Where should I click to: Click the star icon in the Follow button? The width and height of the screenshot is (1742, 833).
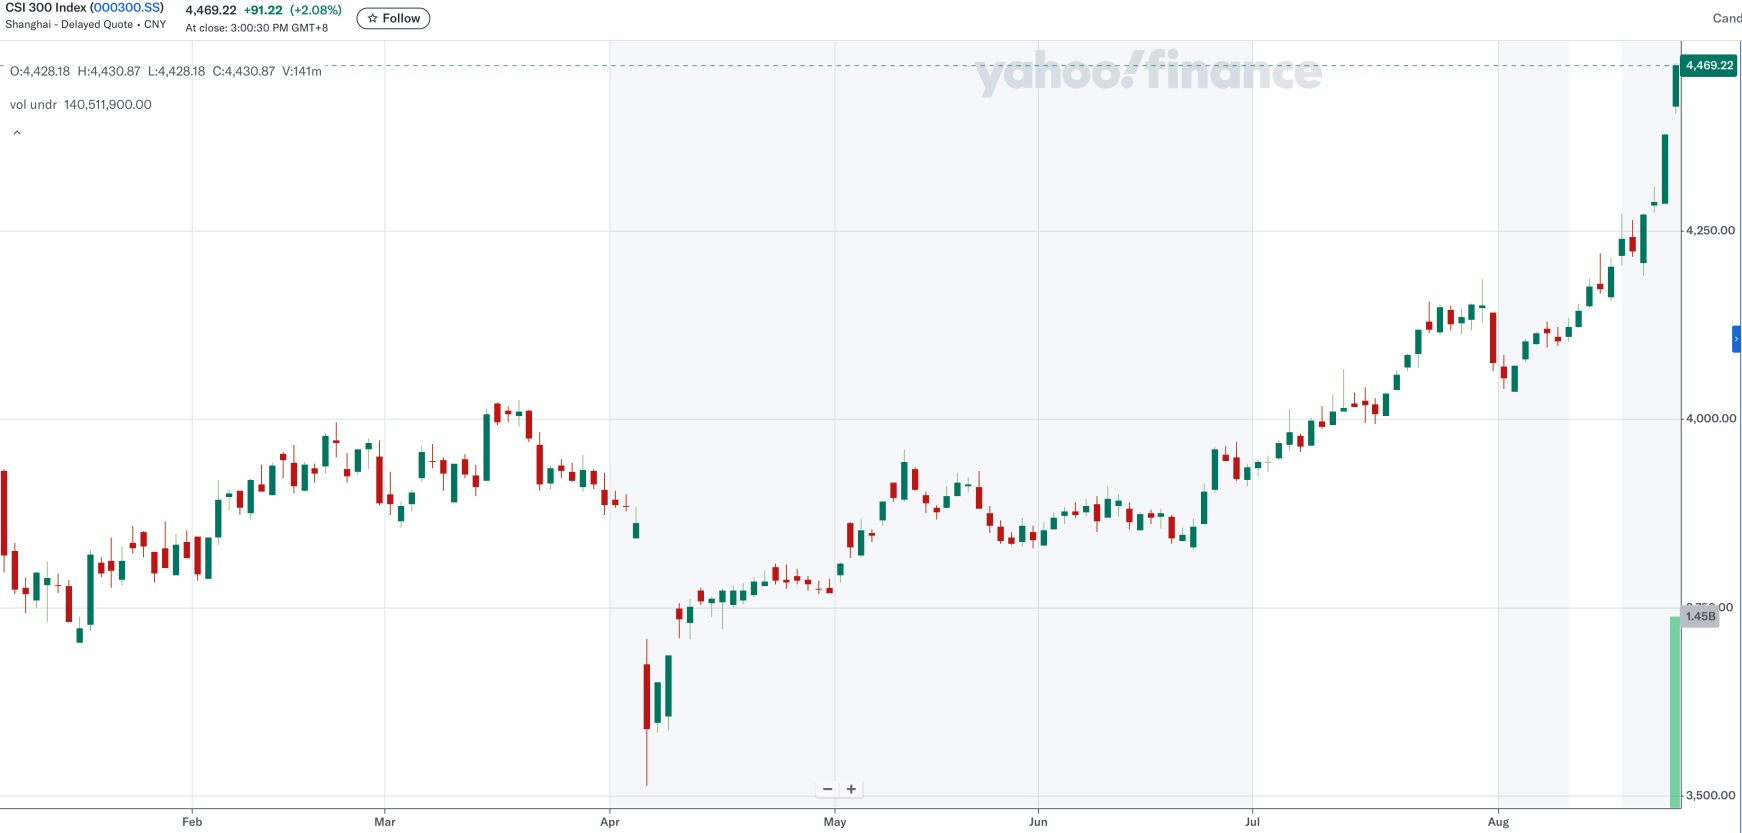(373, 18)
